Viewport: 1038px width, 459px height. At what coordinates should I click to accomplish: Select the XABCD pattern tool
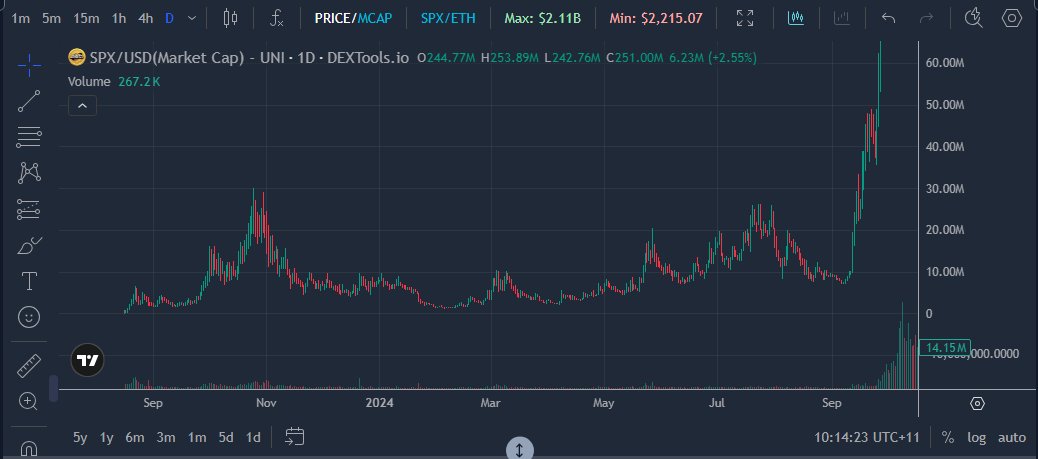29,173
